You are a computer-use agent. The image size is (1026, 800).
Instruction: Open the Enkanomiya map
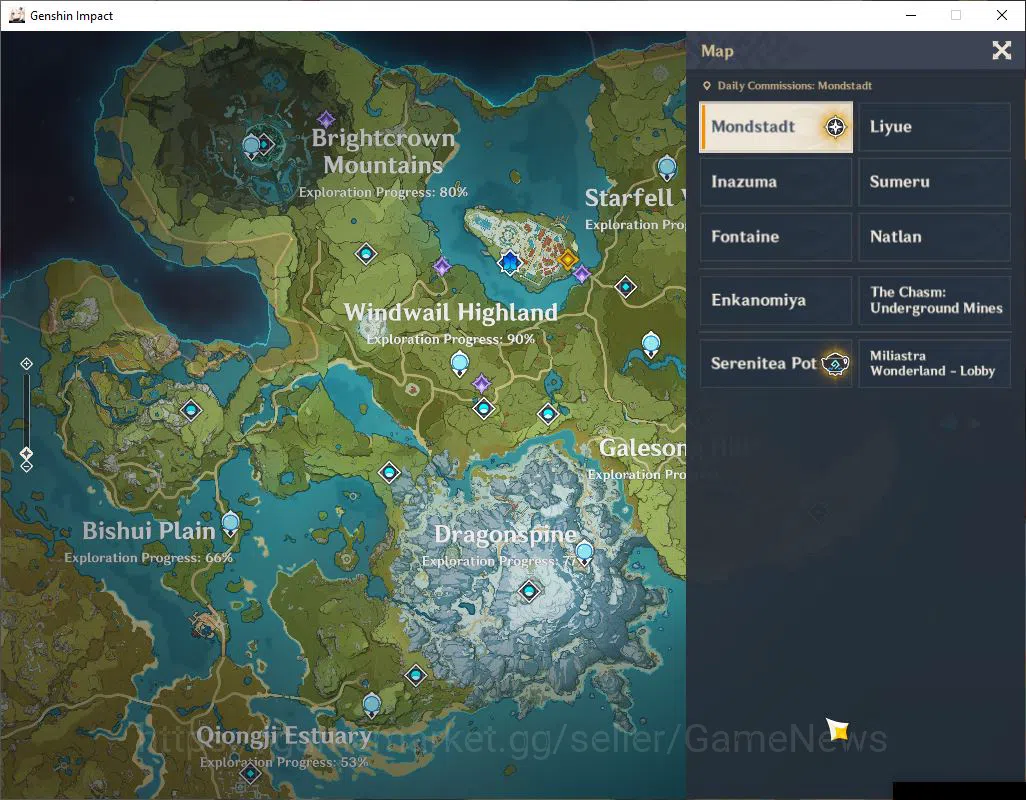(776, 300)
